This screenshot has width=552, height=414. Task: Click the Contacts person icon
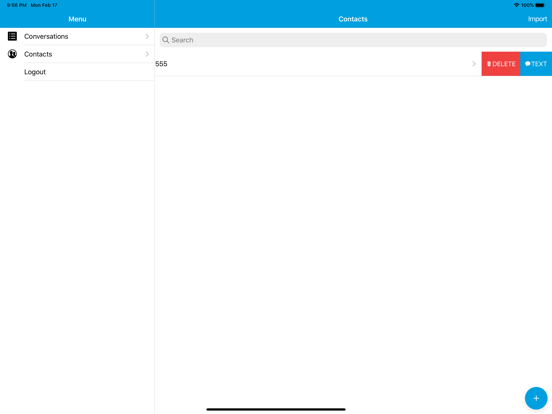click(12, 54)
